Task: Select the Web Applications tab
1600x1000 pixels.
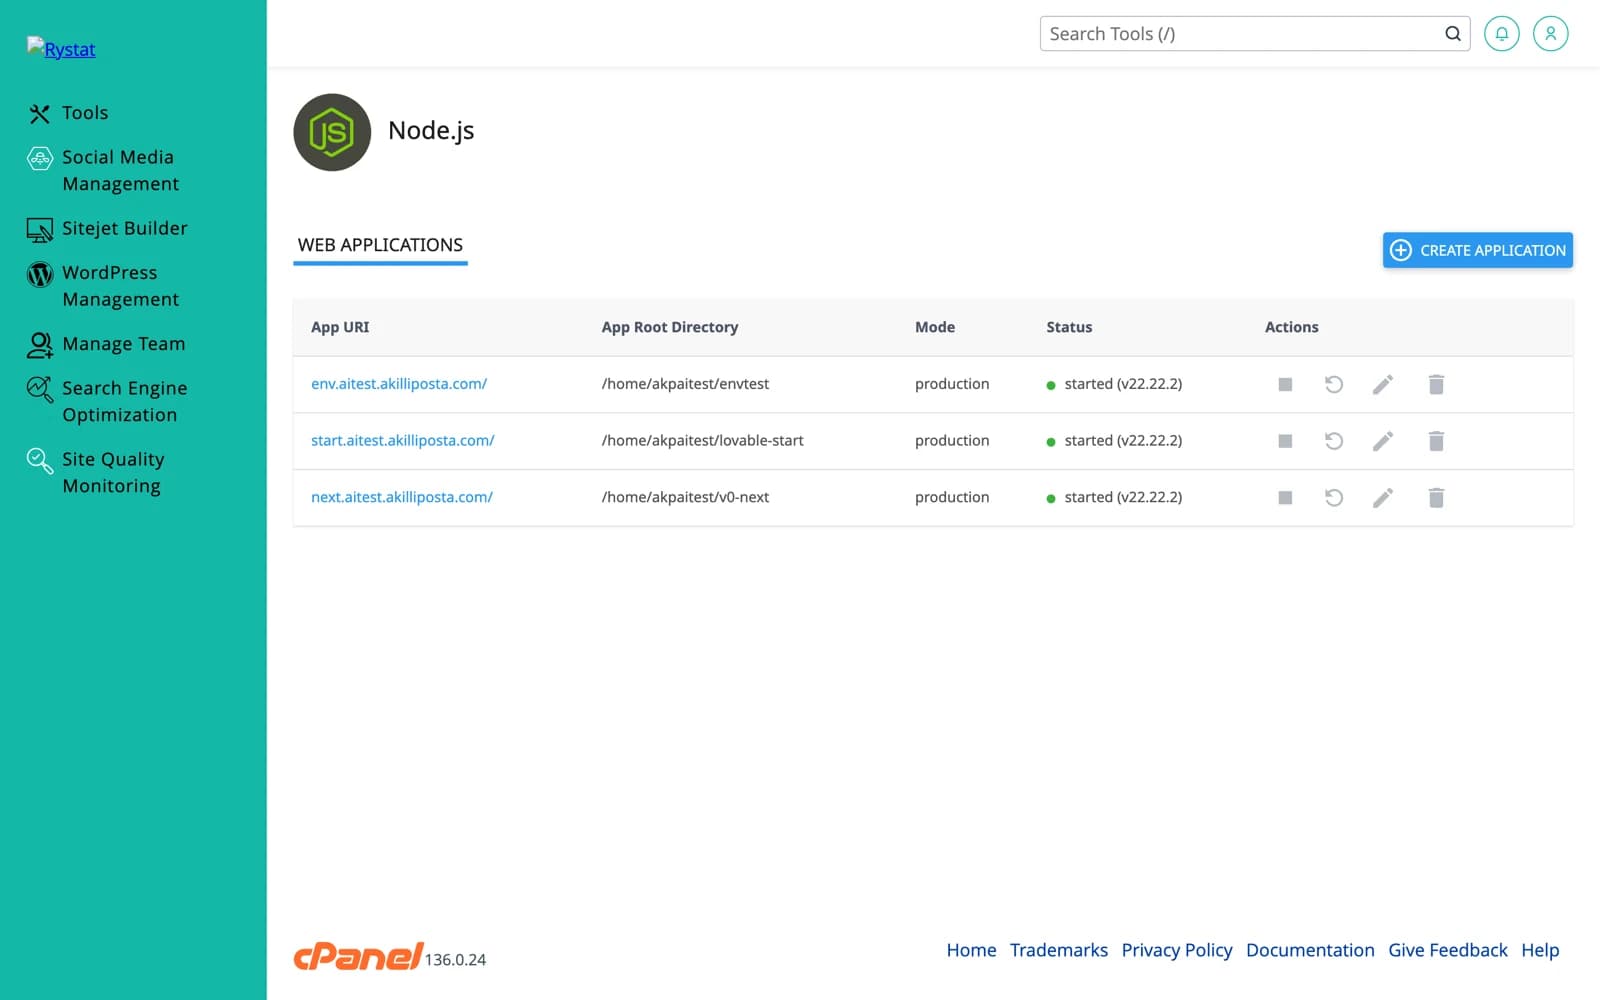Action: [x=380, y=246]
